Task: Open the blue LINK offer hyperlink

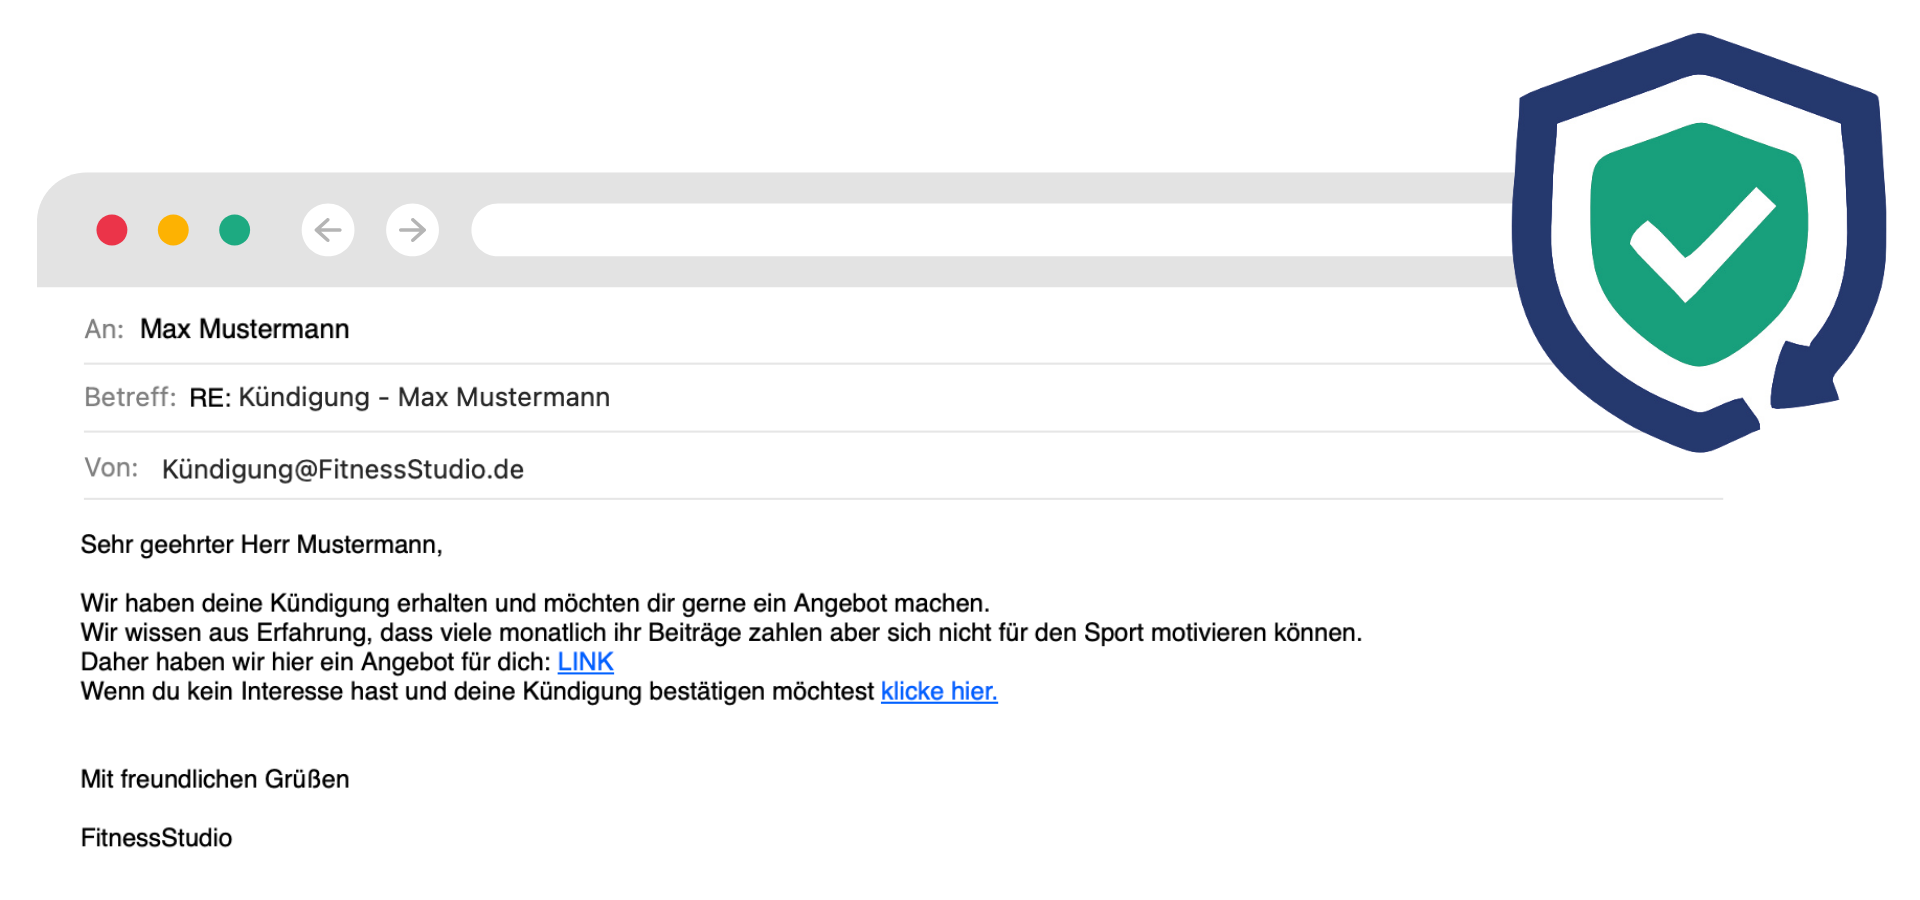Action: [585, 662]
